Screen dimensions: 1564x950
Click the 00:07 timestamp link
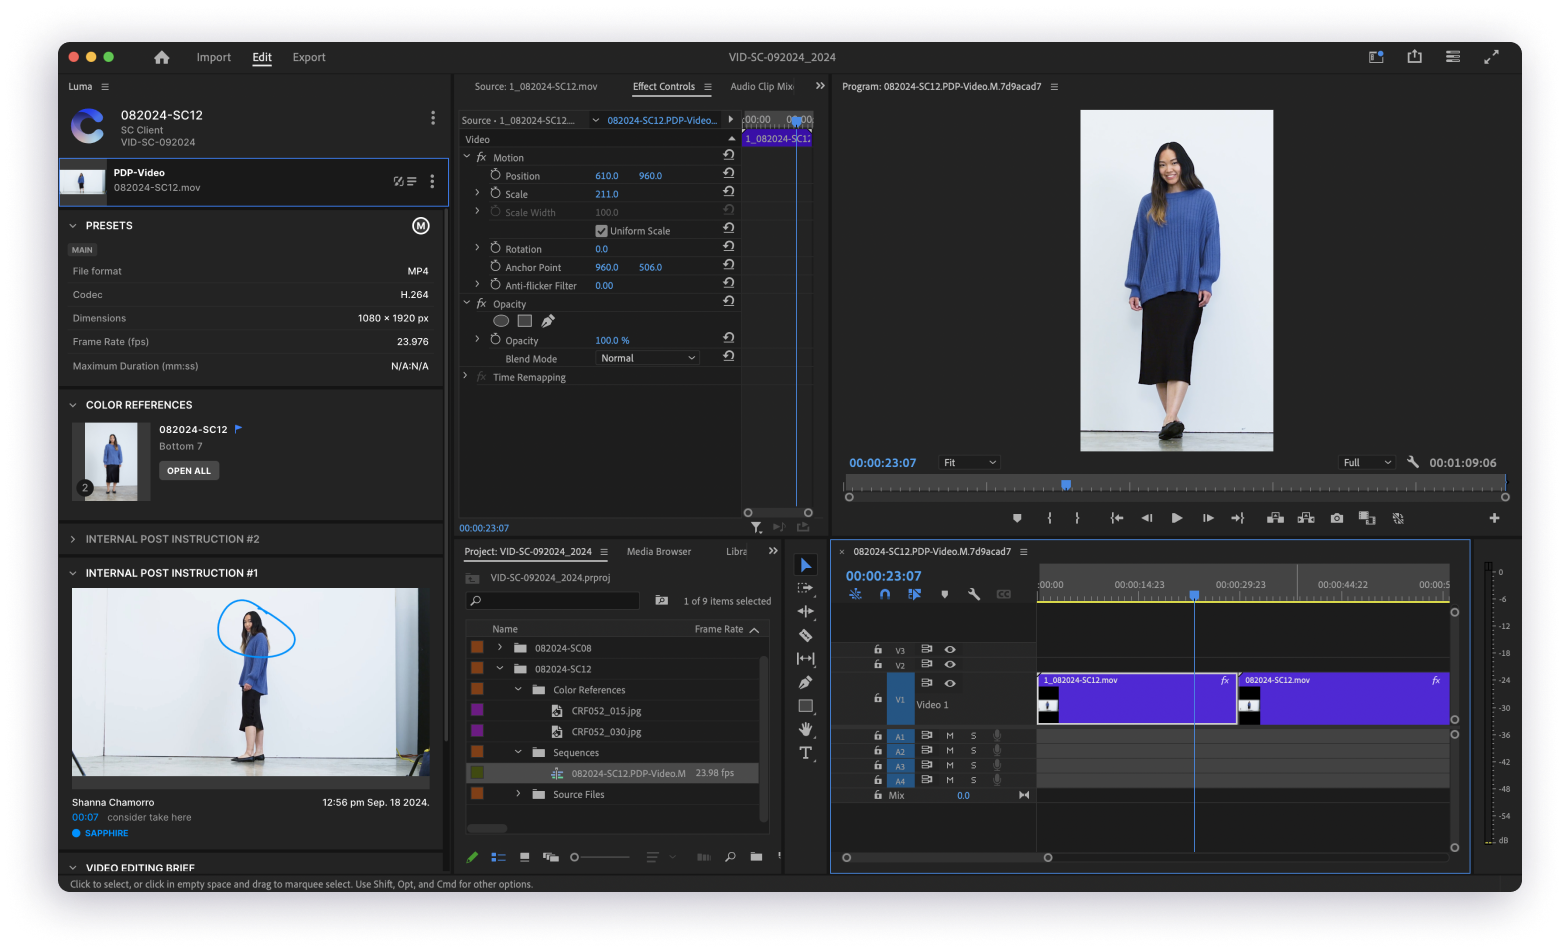[85, 817]
